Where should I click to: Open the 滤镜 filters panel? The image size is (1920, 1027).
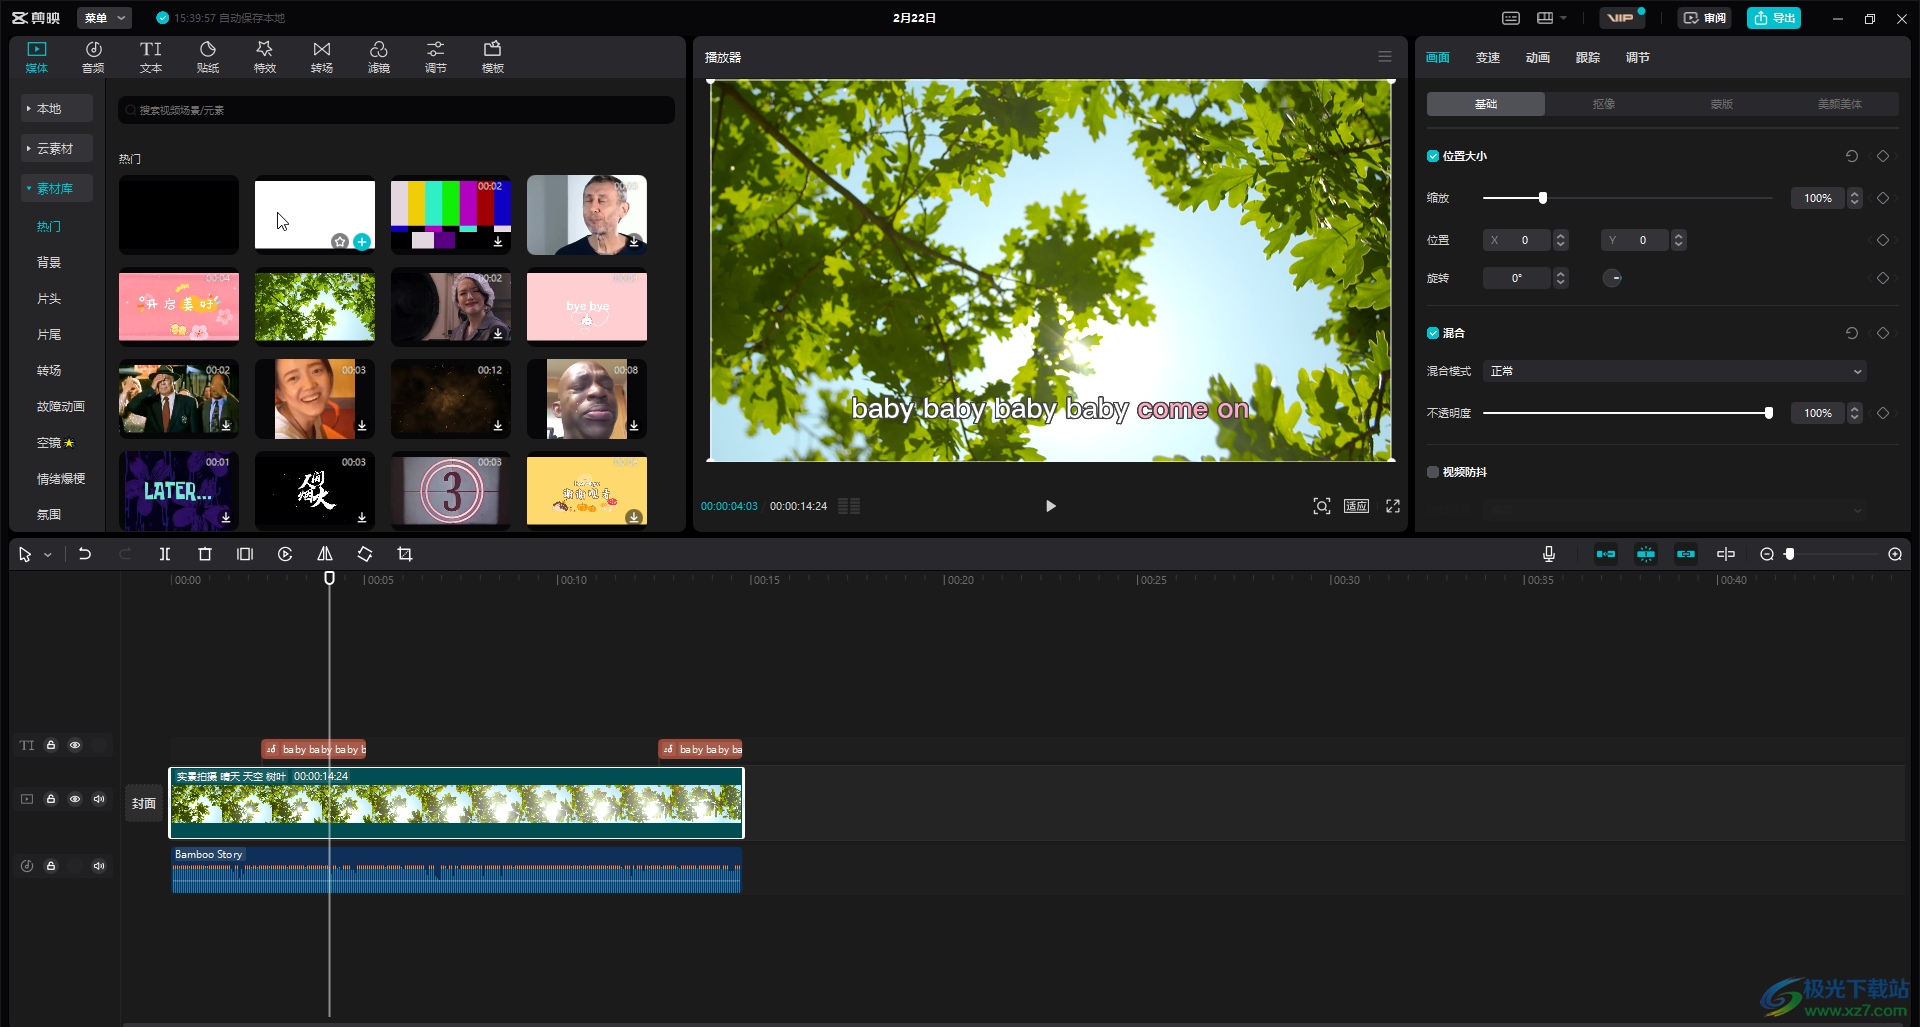(379, 57)
